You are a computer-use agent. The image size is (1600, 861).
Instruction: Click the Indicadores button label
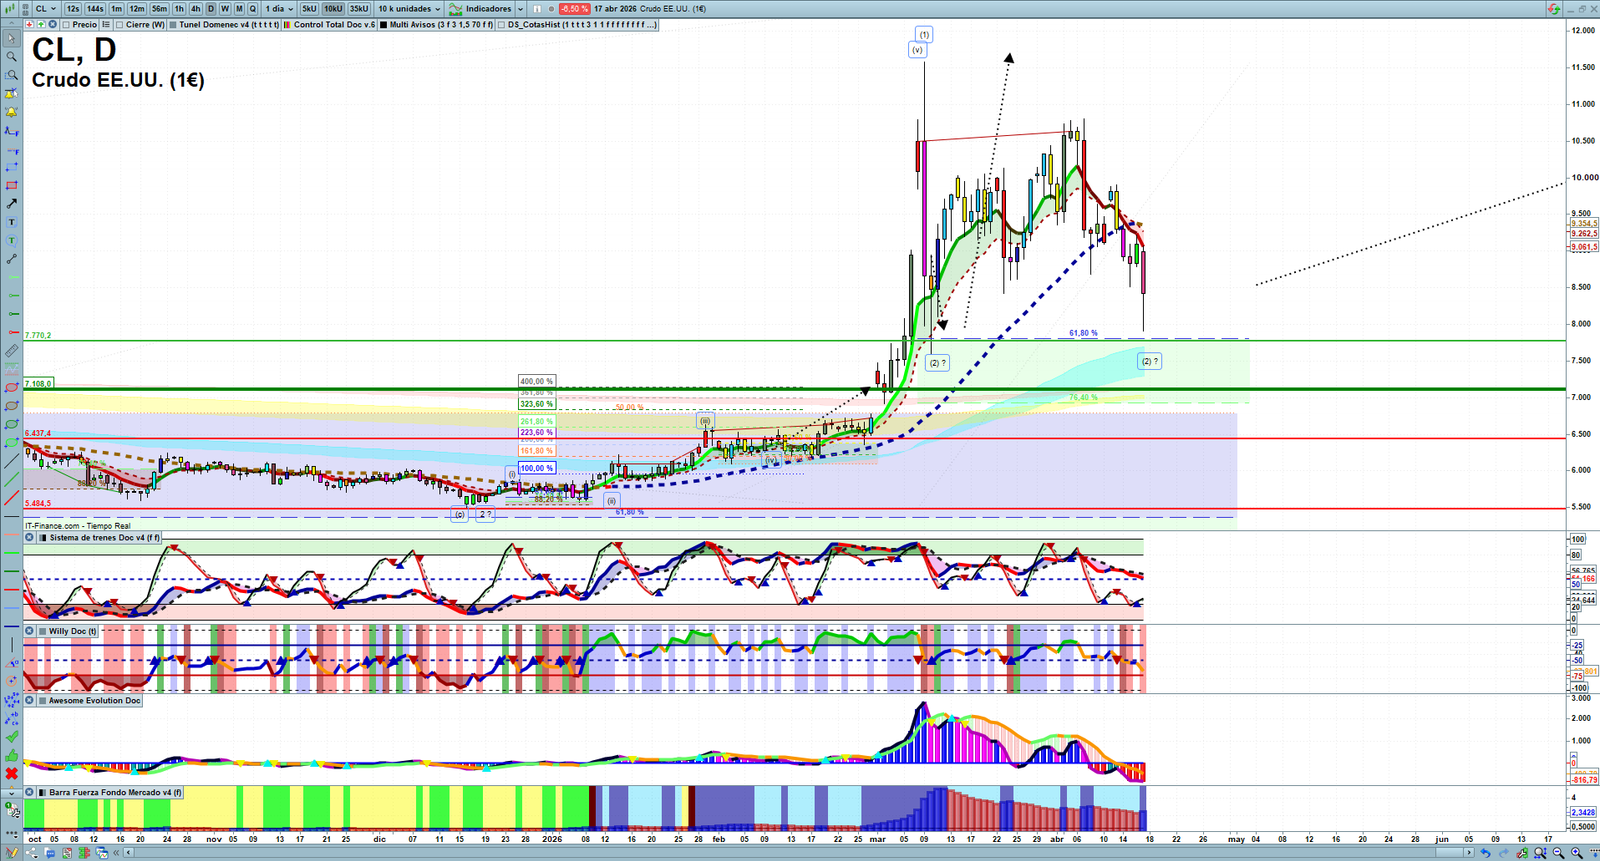[488, 9]
